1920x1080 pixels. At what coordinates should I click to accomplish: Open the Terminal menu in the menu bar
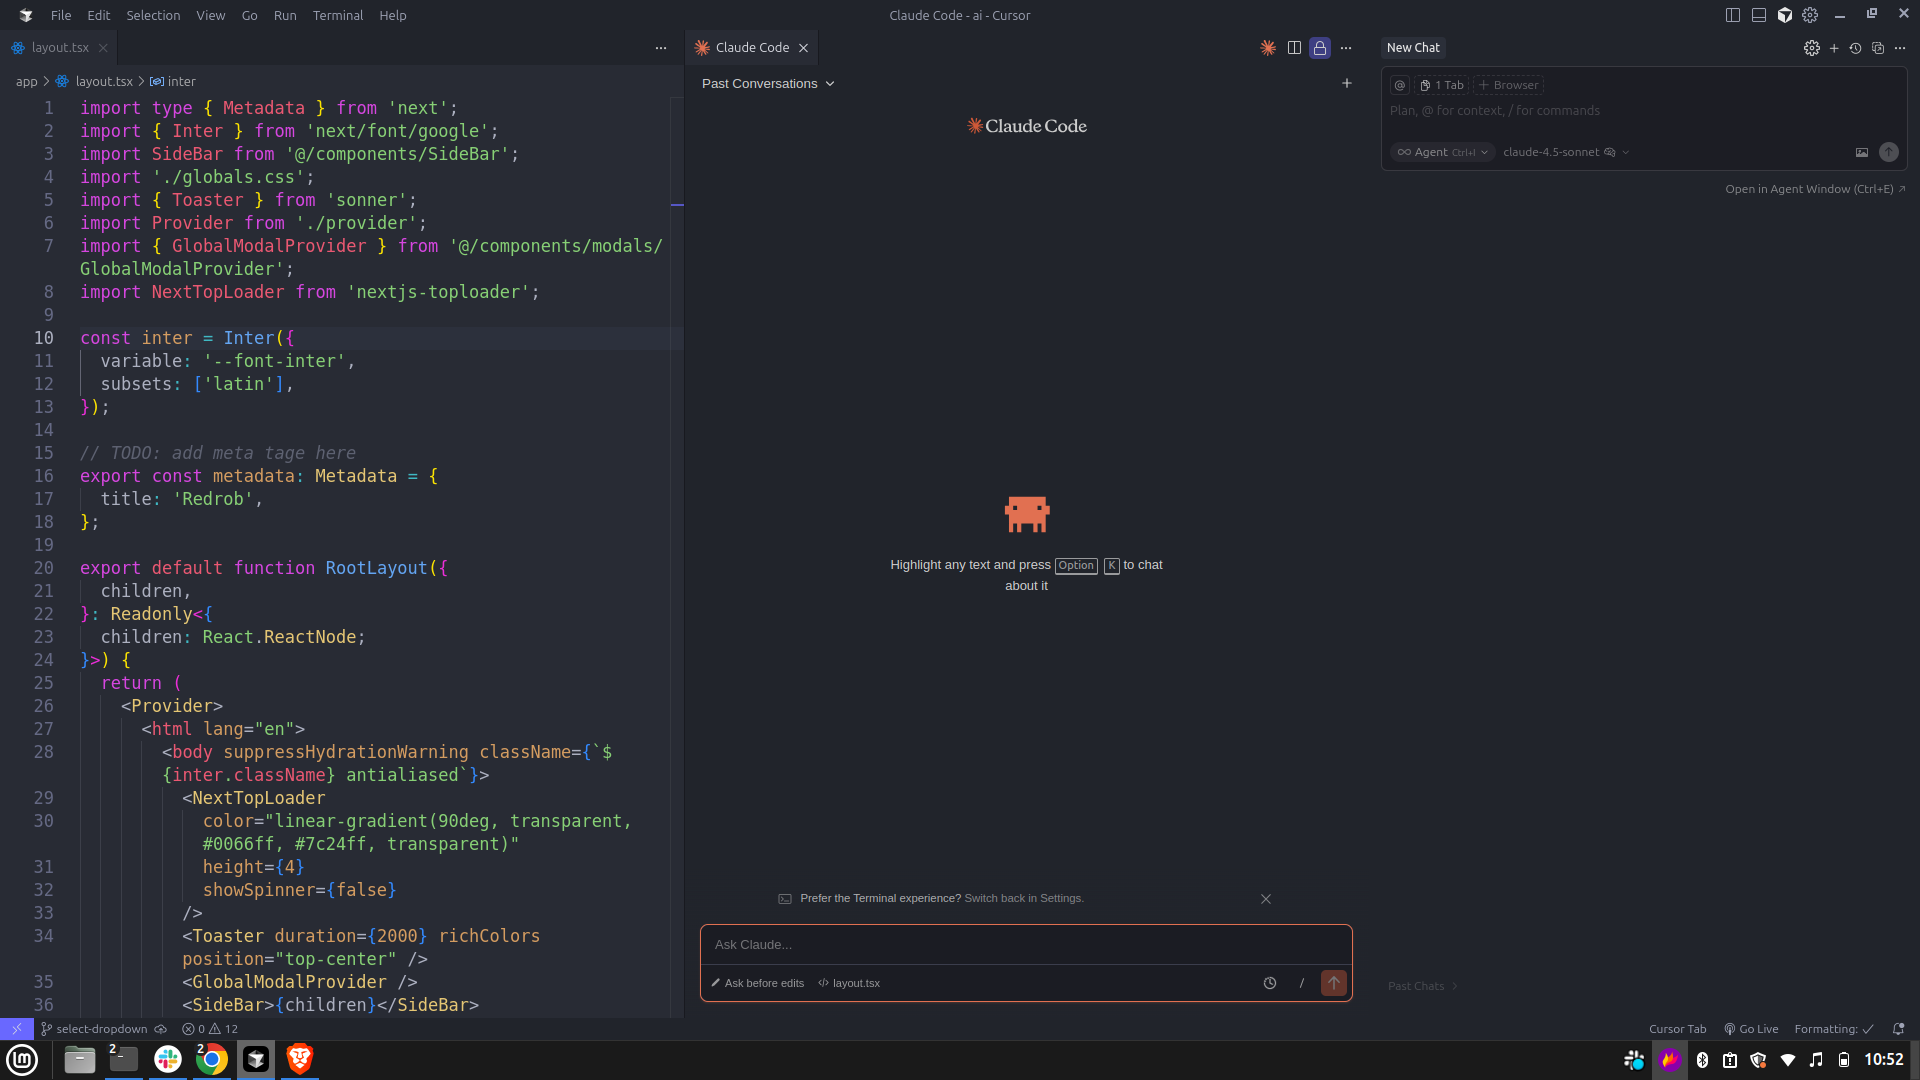[x=338, y=15]
